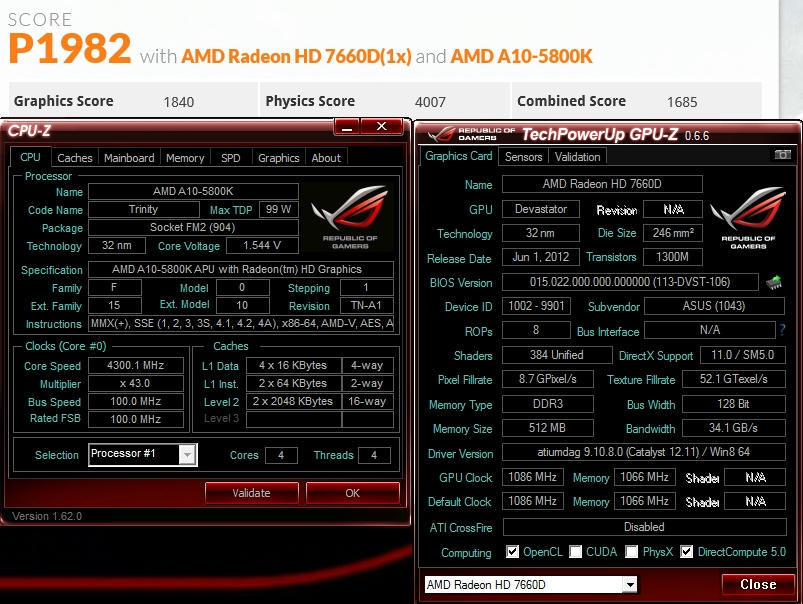Close the CPU-Z window with X
Viewport: 803px width, 604px height.
382,127
